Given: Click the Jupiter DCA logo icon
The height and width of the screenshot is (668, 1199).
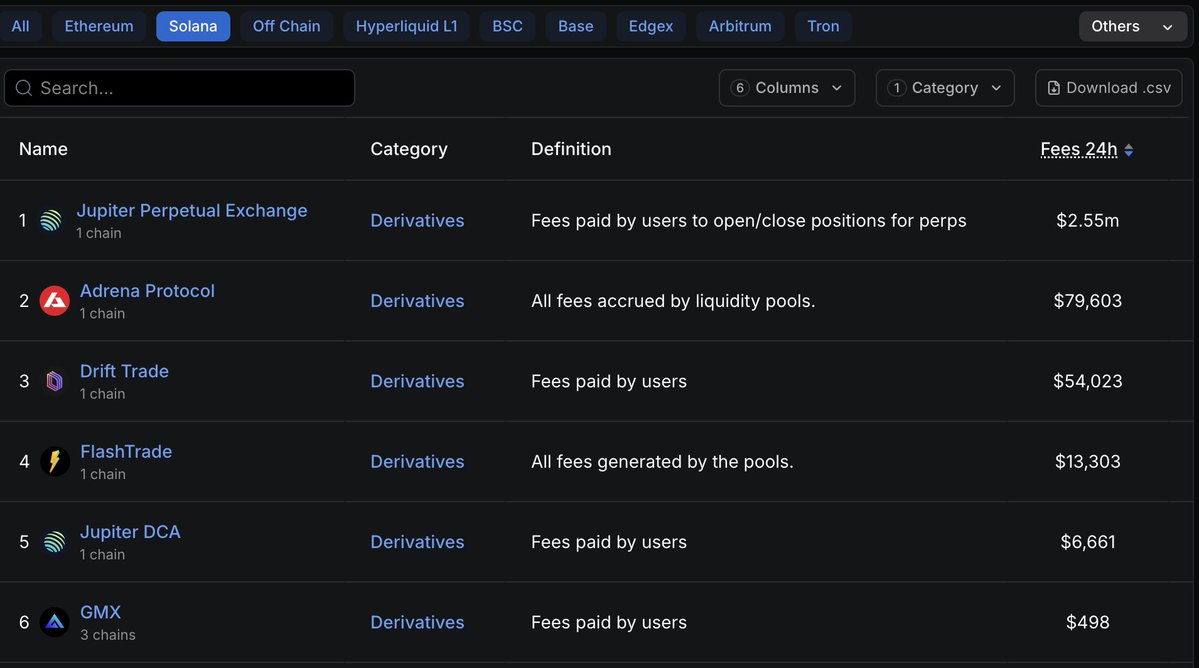Looking at the screenshot, I should (x=54, y=542).
